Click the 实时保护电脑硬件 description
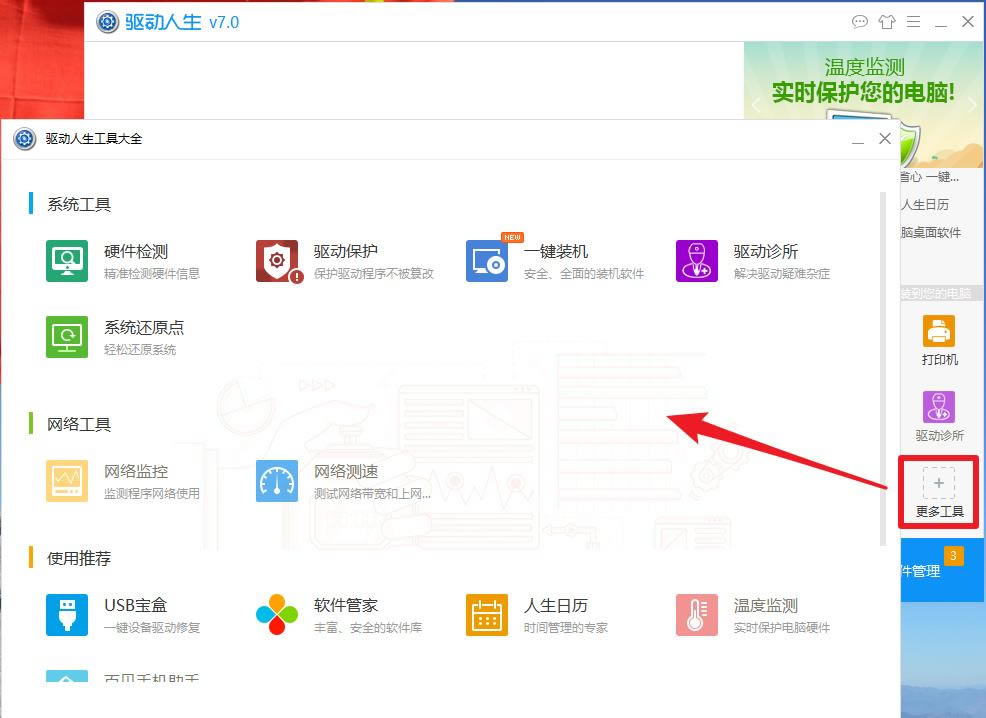986x718 pixels. [x=782, y=627]
